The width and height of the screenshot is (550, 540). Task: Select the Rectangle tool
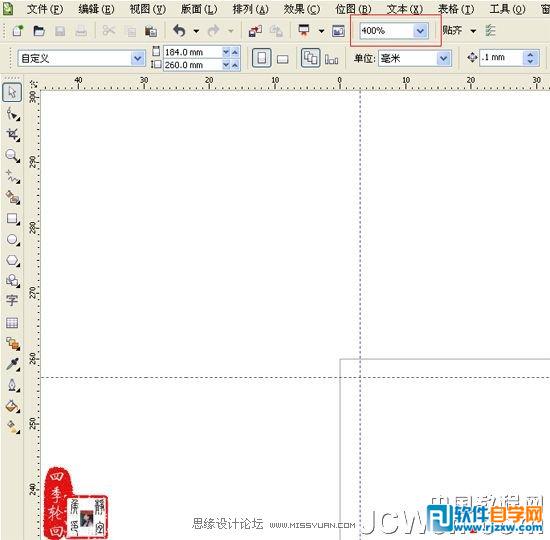(13, 219)
